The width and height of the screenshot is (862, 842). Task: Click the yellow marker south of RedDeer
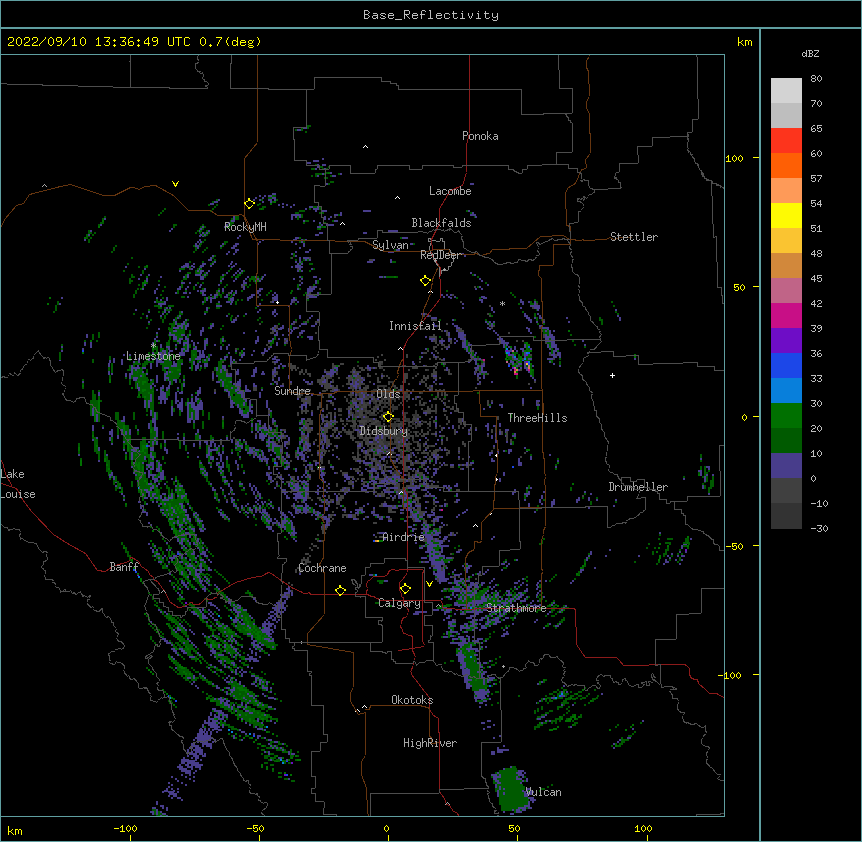click(425, 281)
